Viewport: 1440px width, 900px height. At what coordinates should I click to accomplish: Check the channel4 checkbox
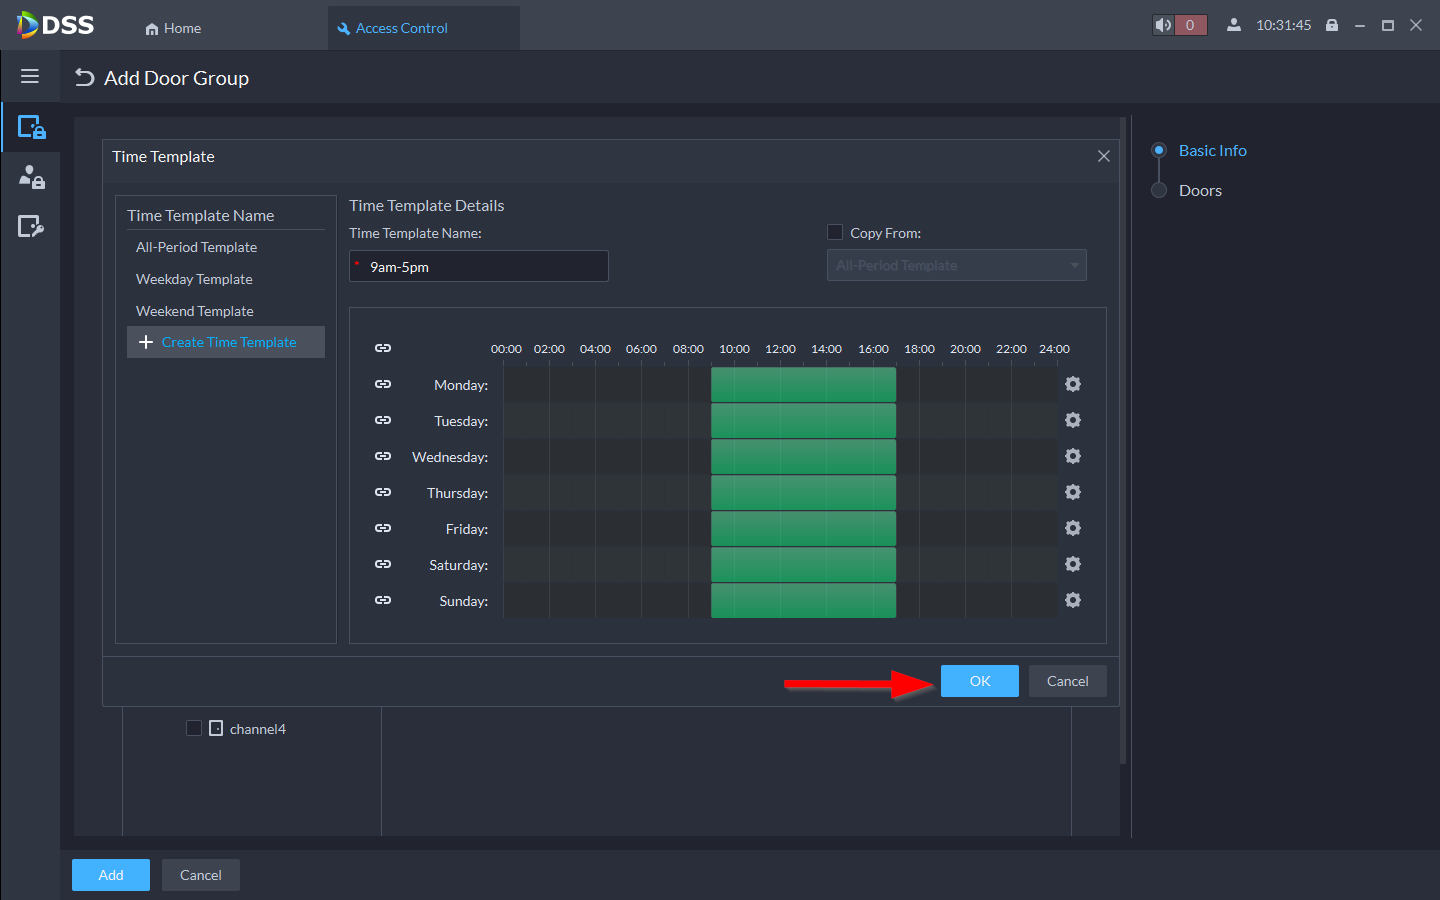pyautogui.click(x=194, y=728)
